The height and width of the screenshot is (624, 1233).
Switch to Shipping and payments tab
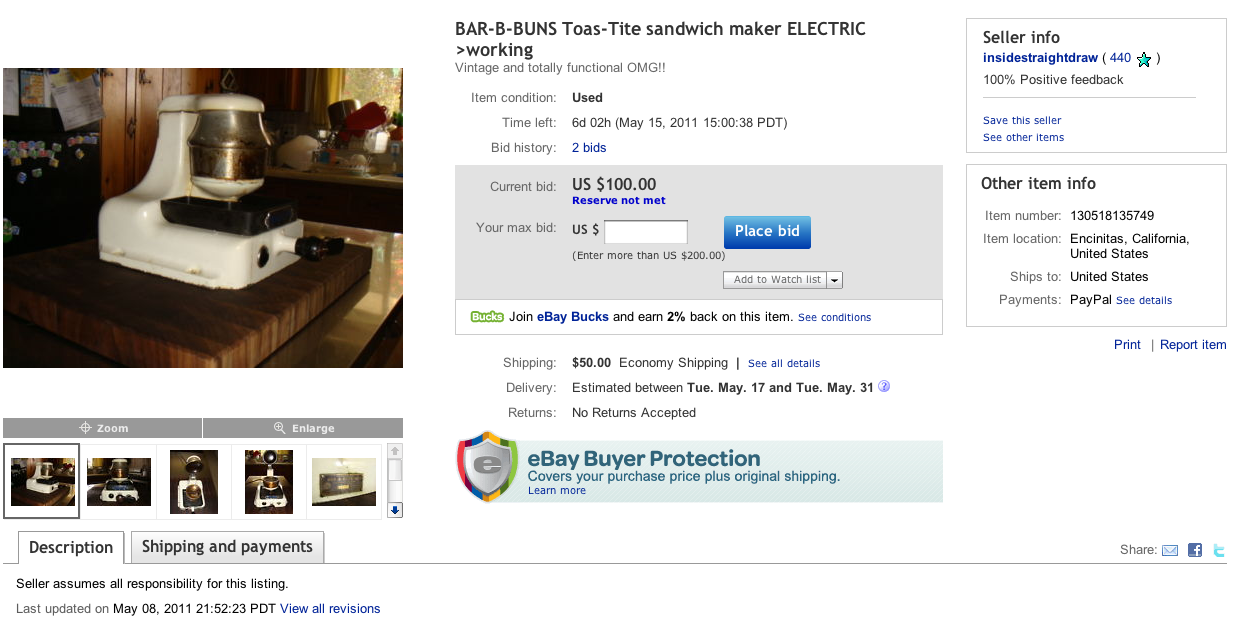227,547
